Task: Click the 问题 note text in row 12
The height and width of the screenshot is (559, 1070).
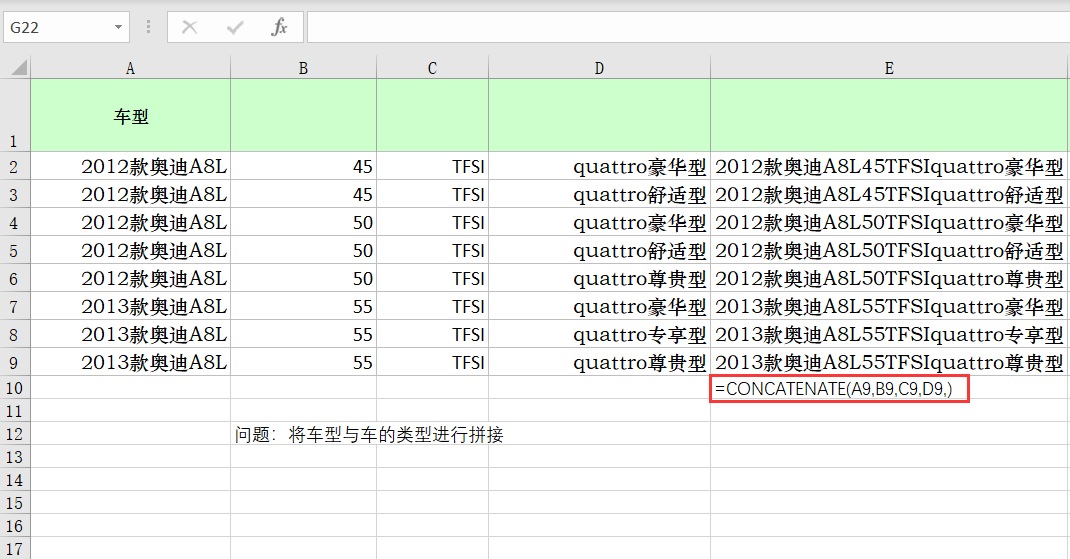Action: pos(369,434)
